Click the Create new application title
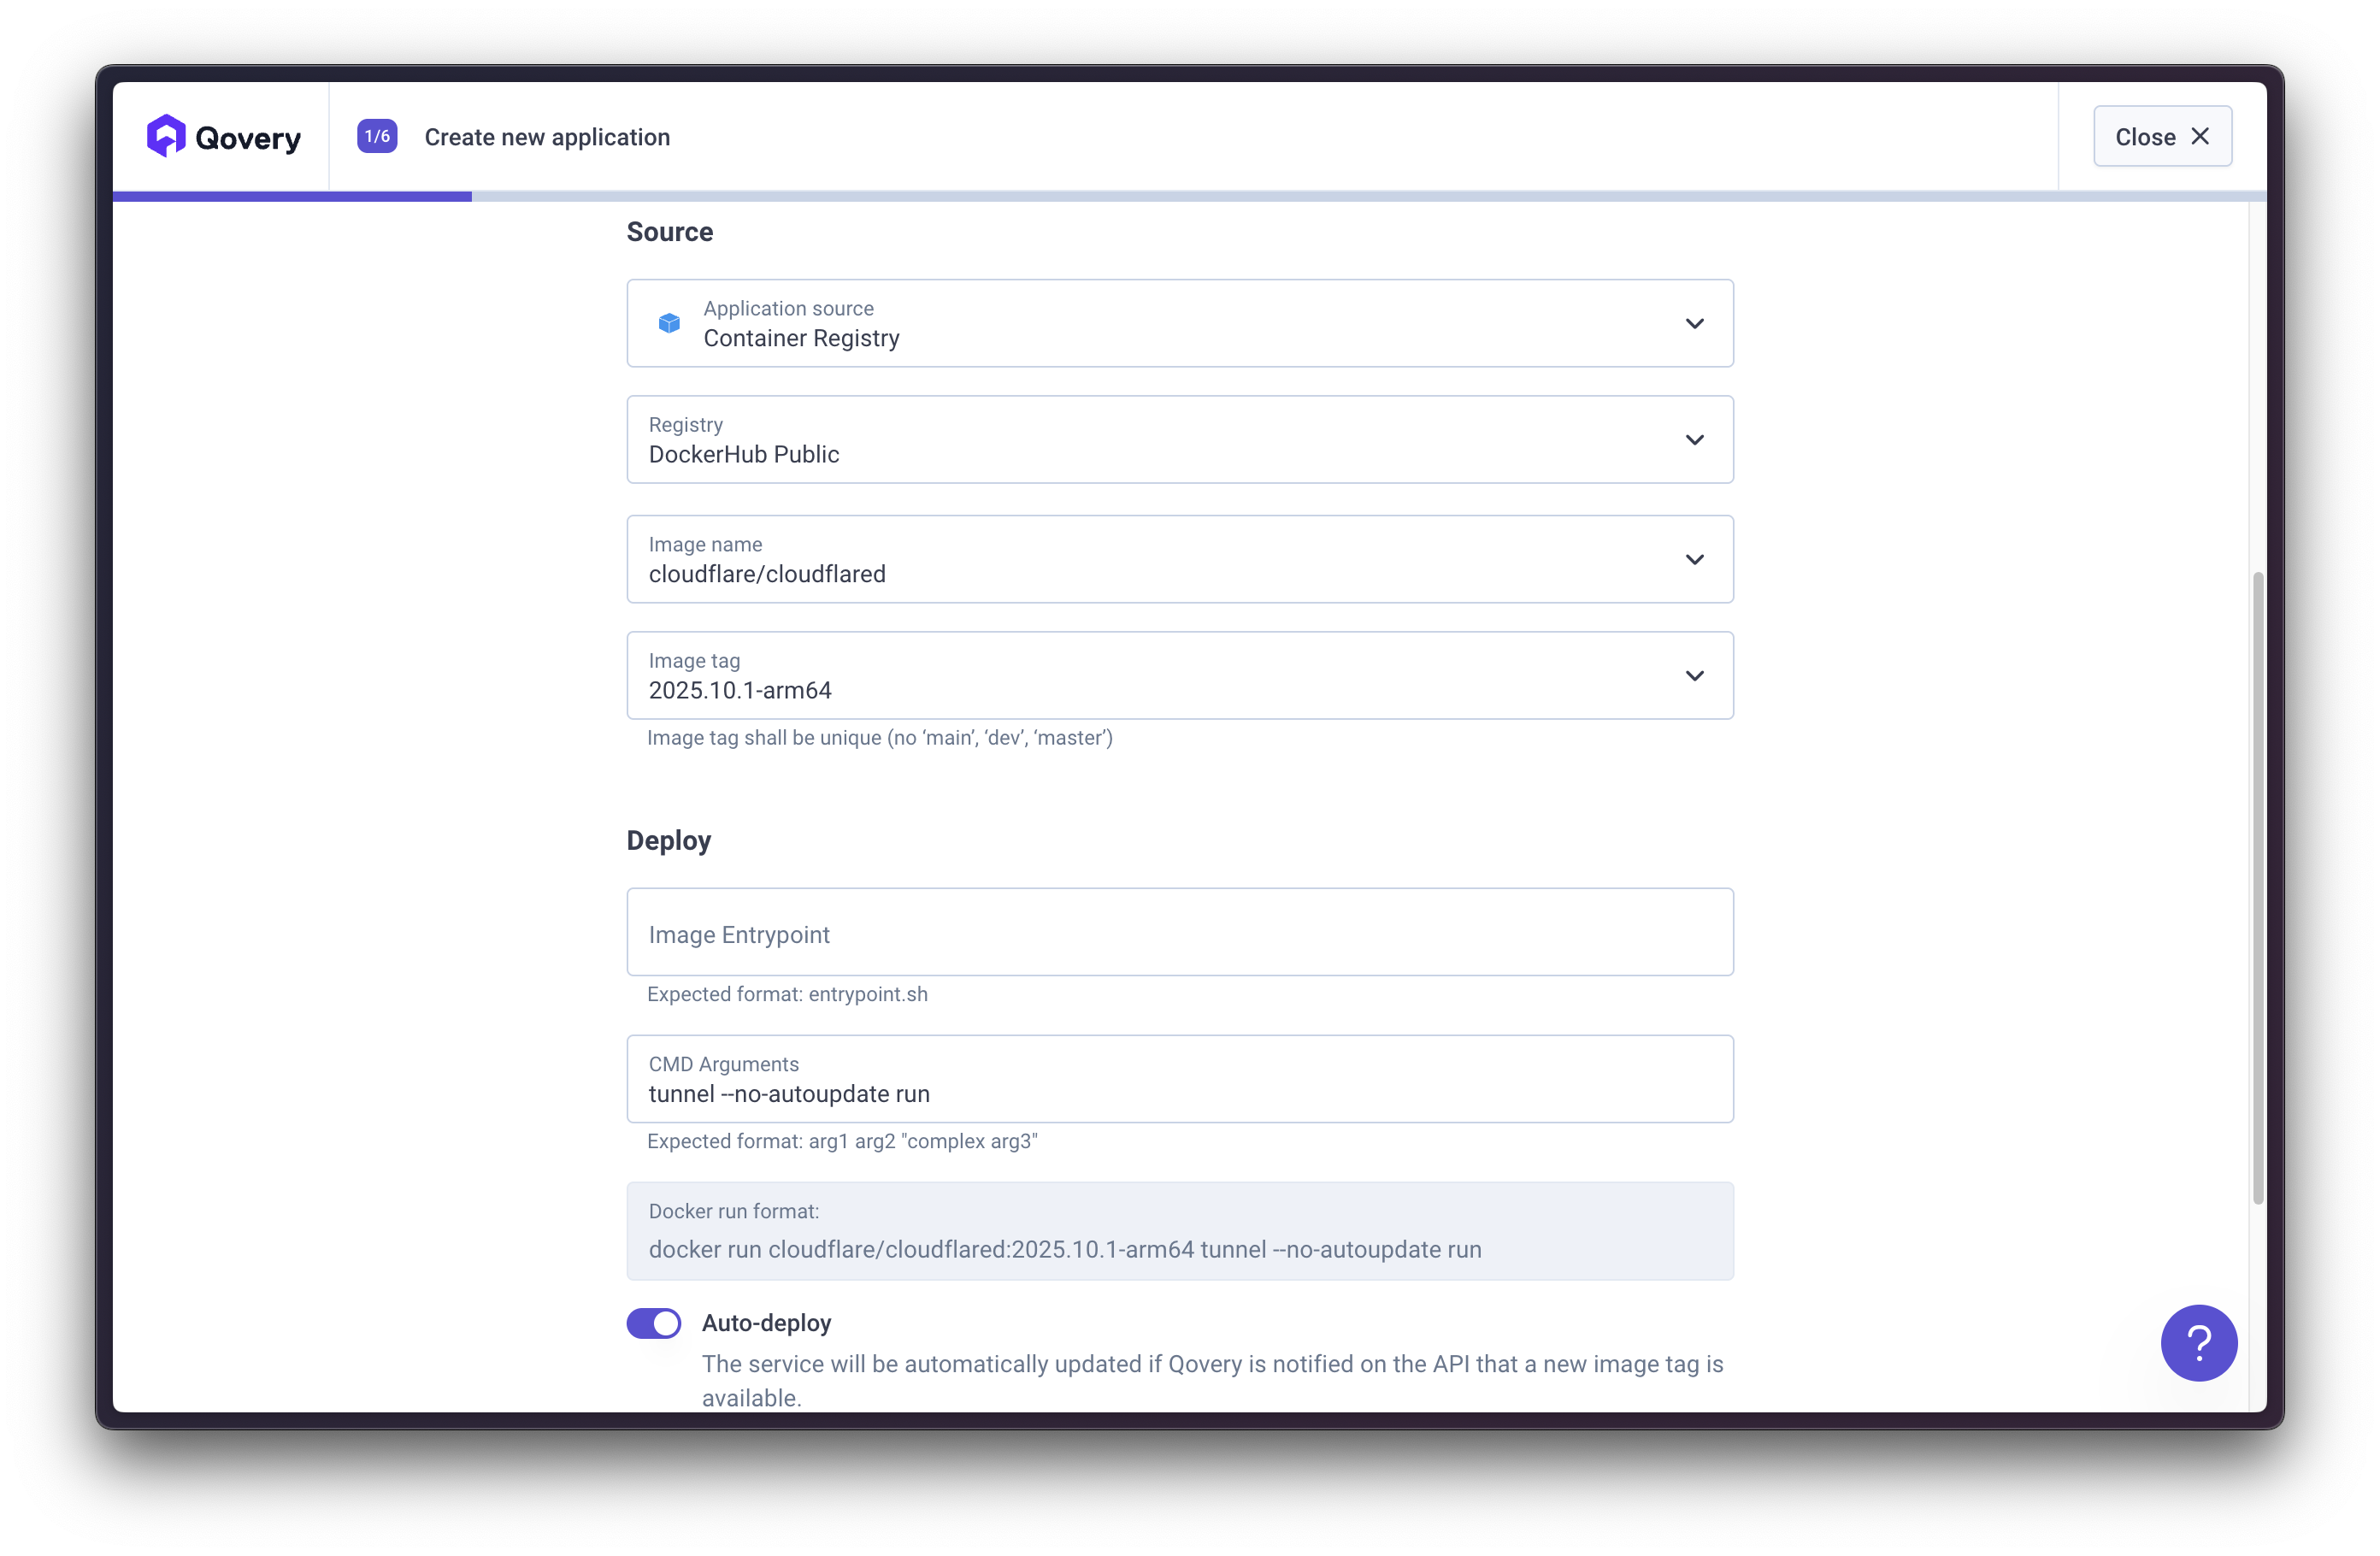 547,137
